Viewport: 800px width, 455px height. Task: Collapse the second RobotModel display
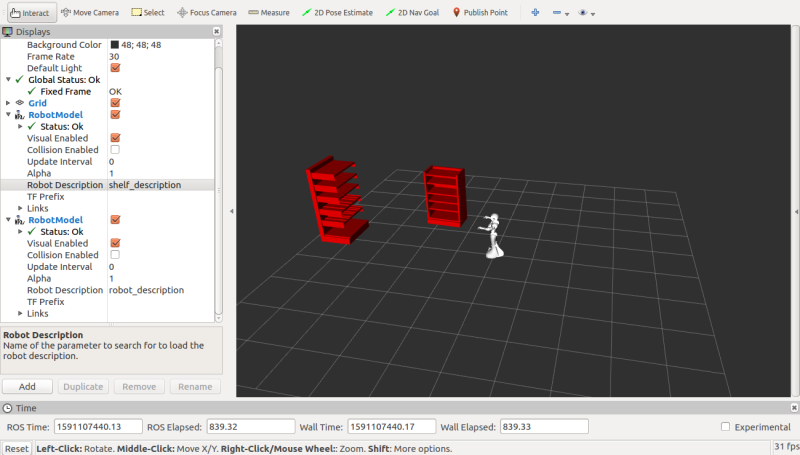point(8,220)
